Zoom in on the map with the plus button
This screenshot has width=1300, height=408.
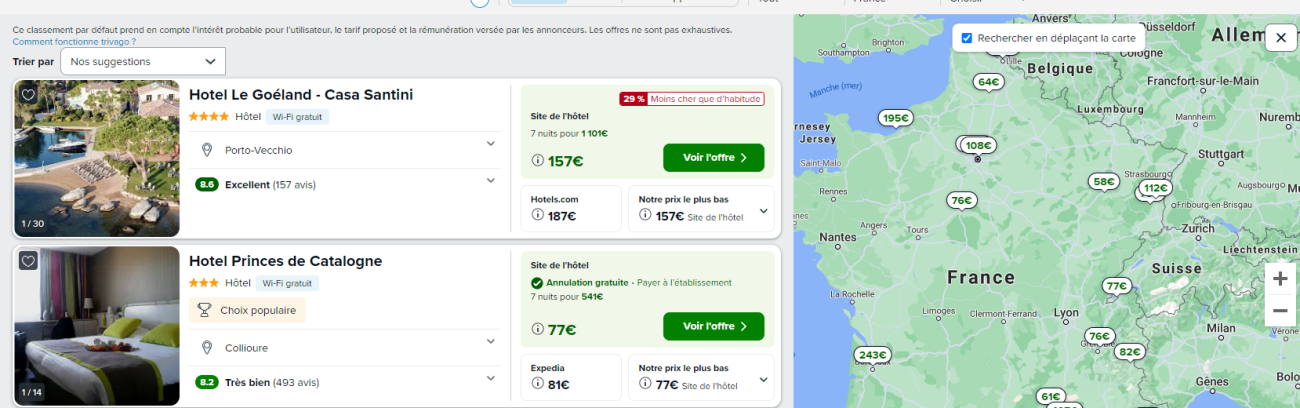pos(1280,278)
